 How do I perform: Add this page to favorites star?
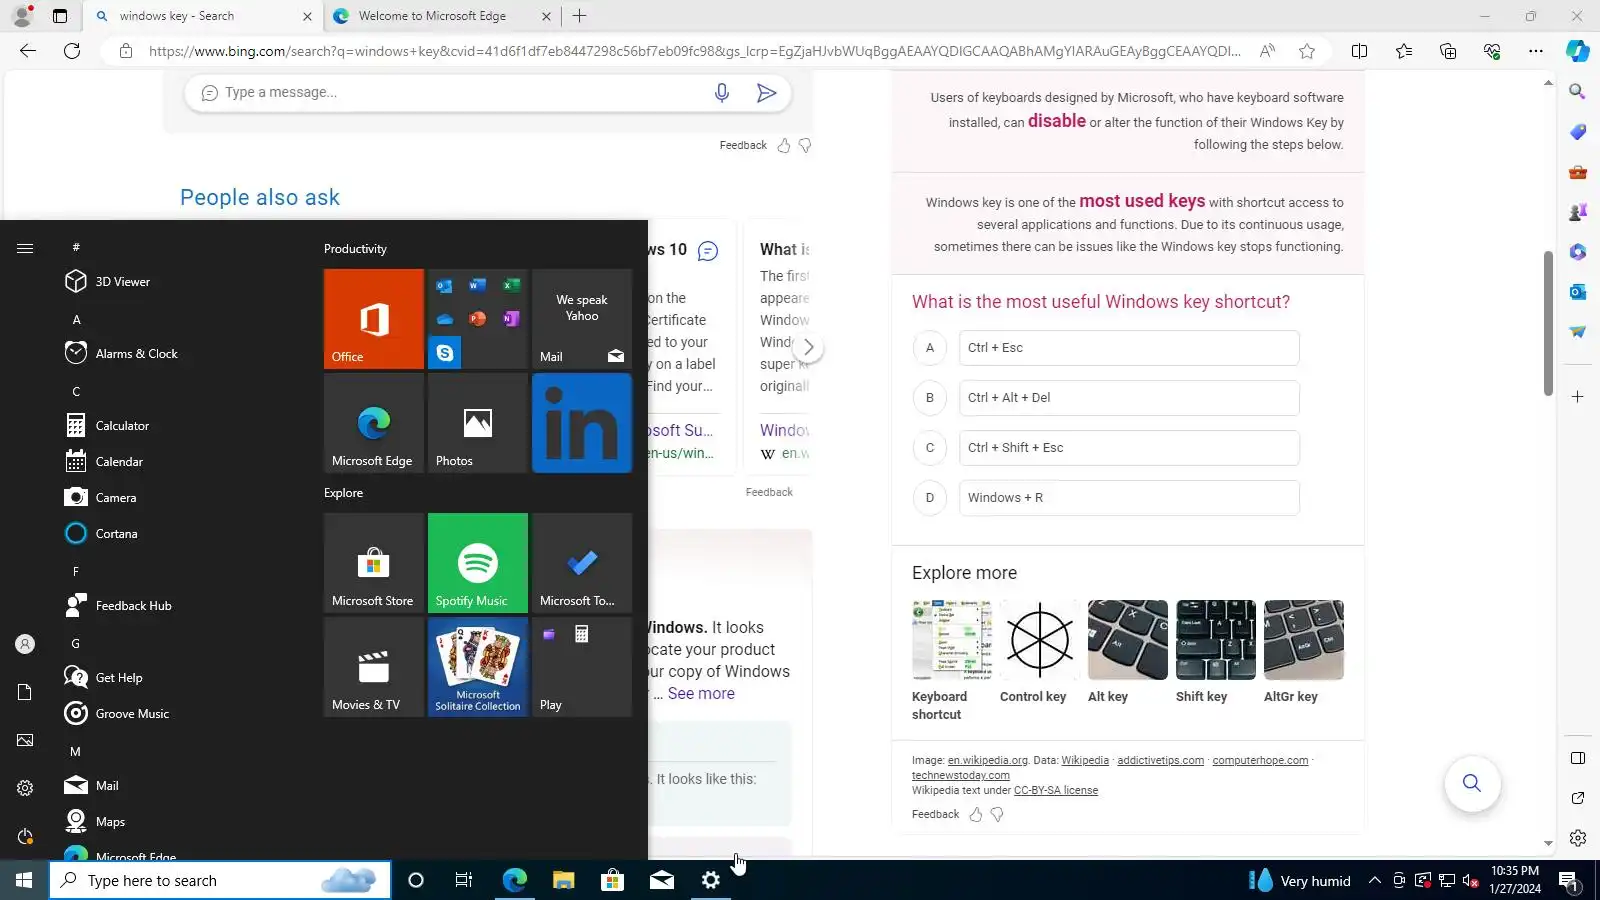coord(1307,51)
